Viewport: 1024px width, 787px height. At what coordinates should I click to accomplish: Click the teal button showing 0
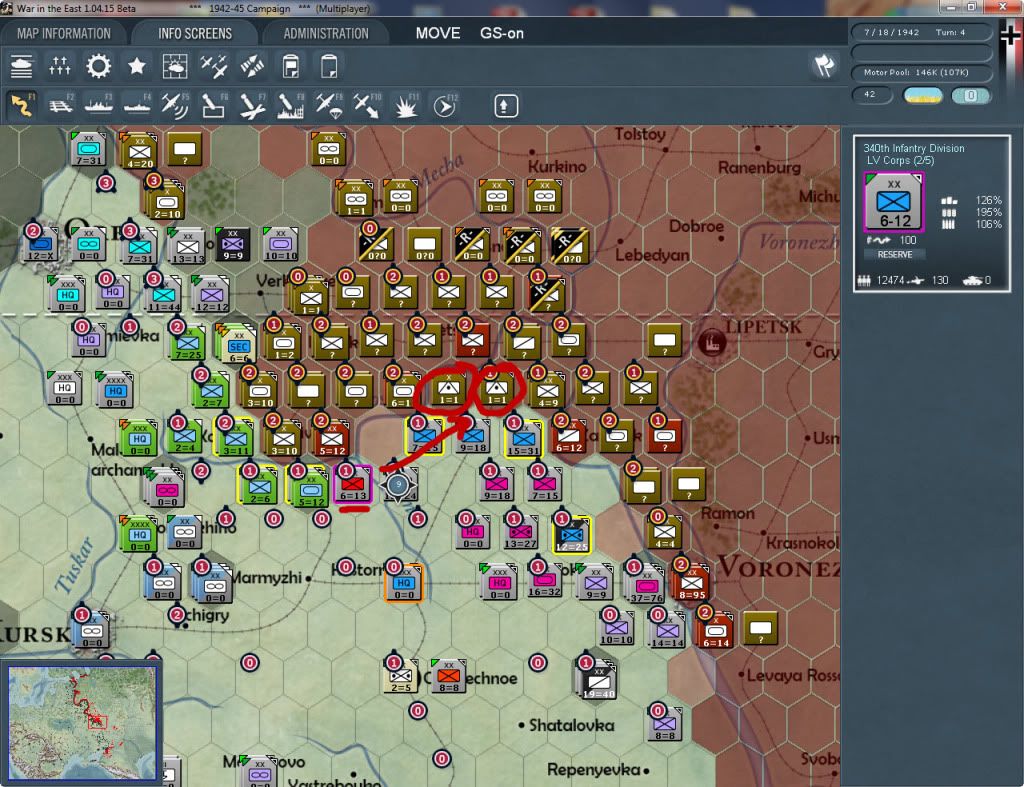click(971, 95)
